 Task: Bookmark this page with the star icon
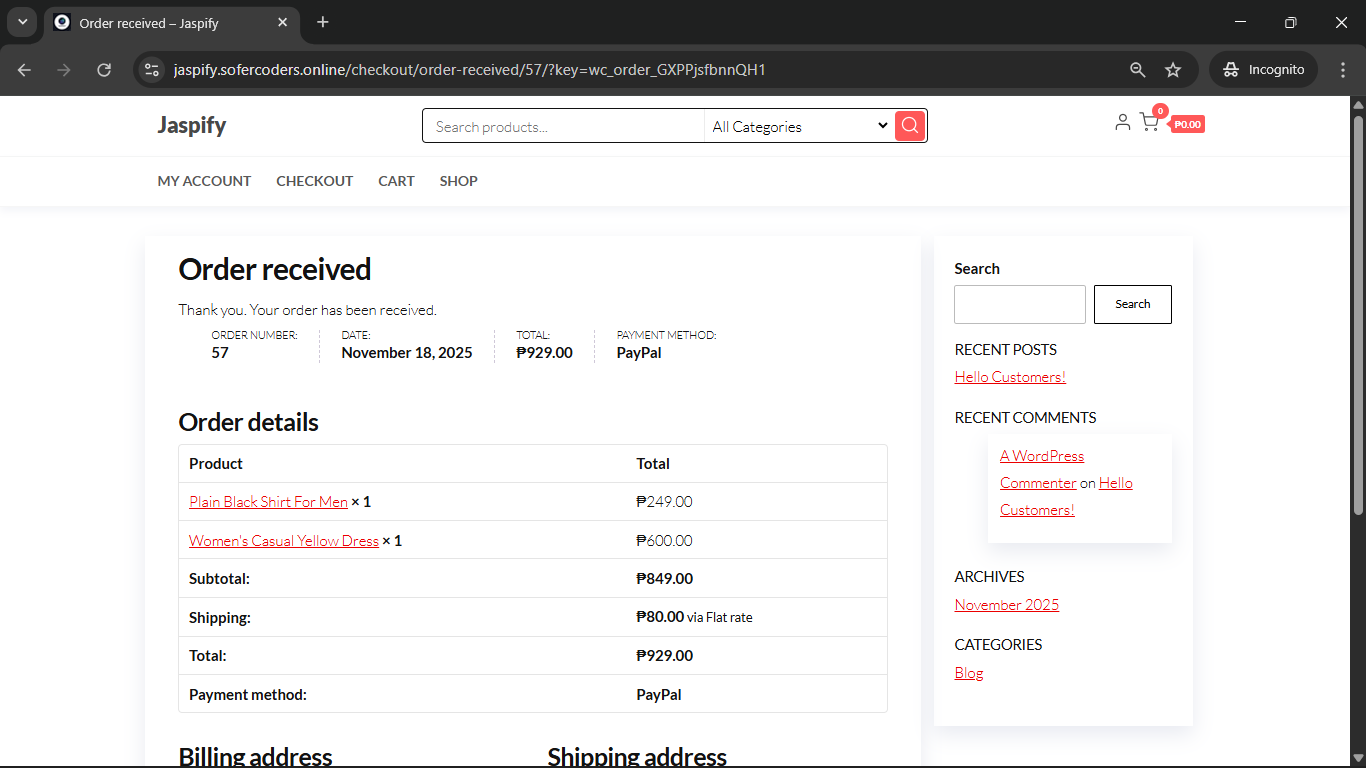(x=1173, y=70)
